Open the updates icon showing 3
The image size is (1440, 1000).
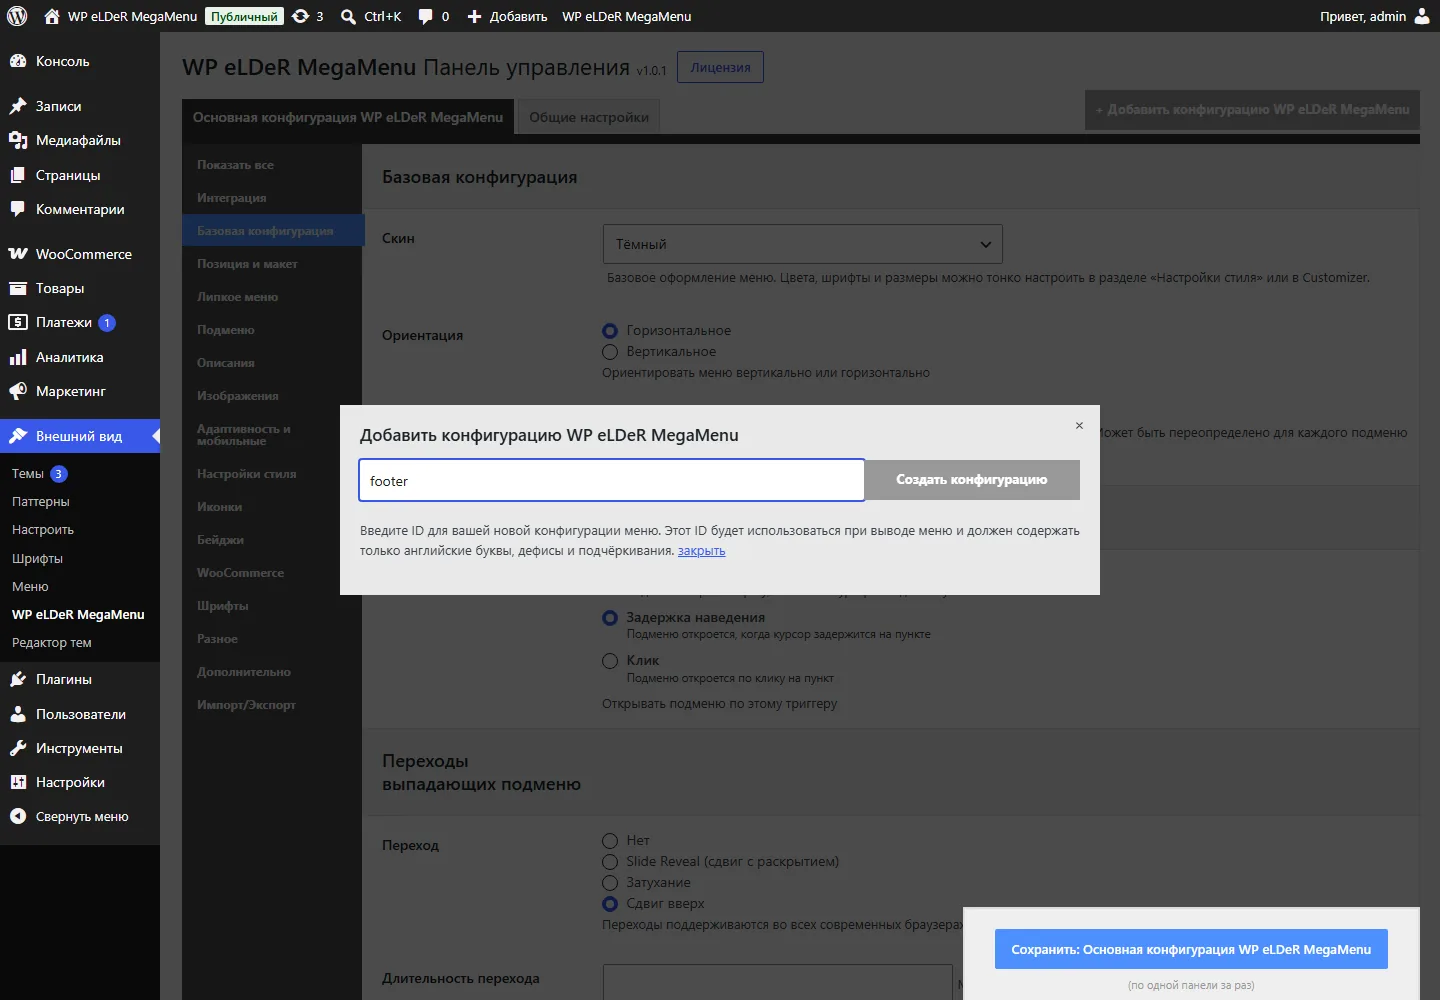[x=300, y=16]
